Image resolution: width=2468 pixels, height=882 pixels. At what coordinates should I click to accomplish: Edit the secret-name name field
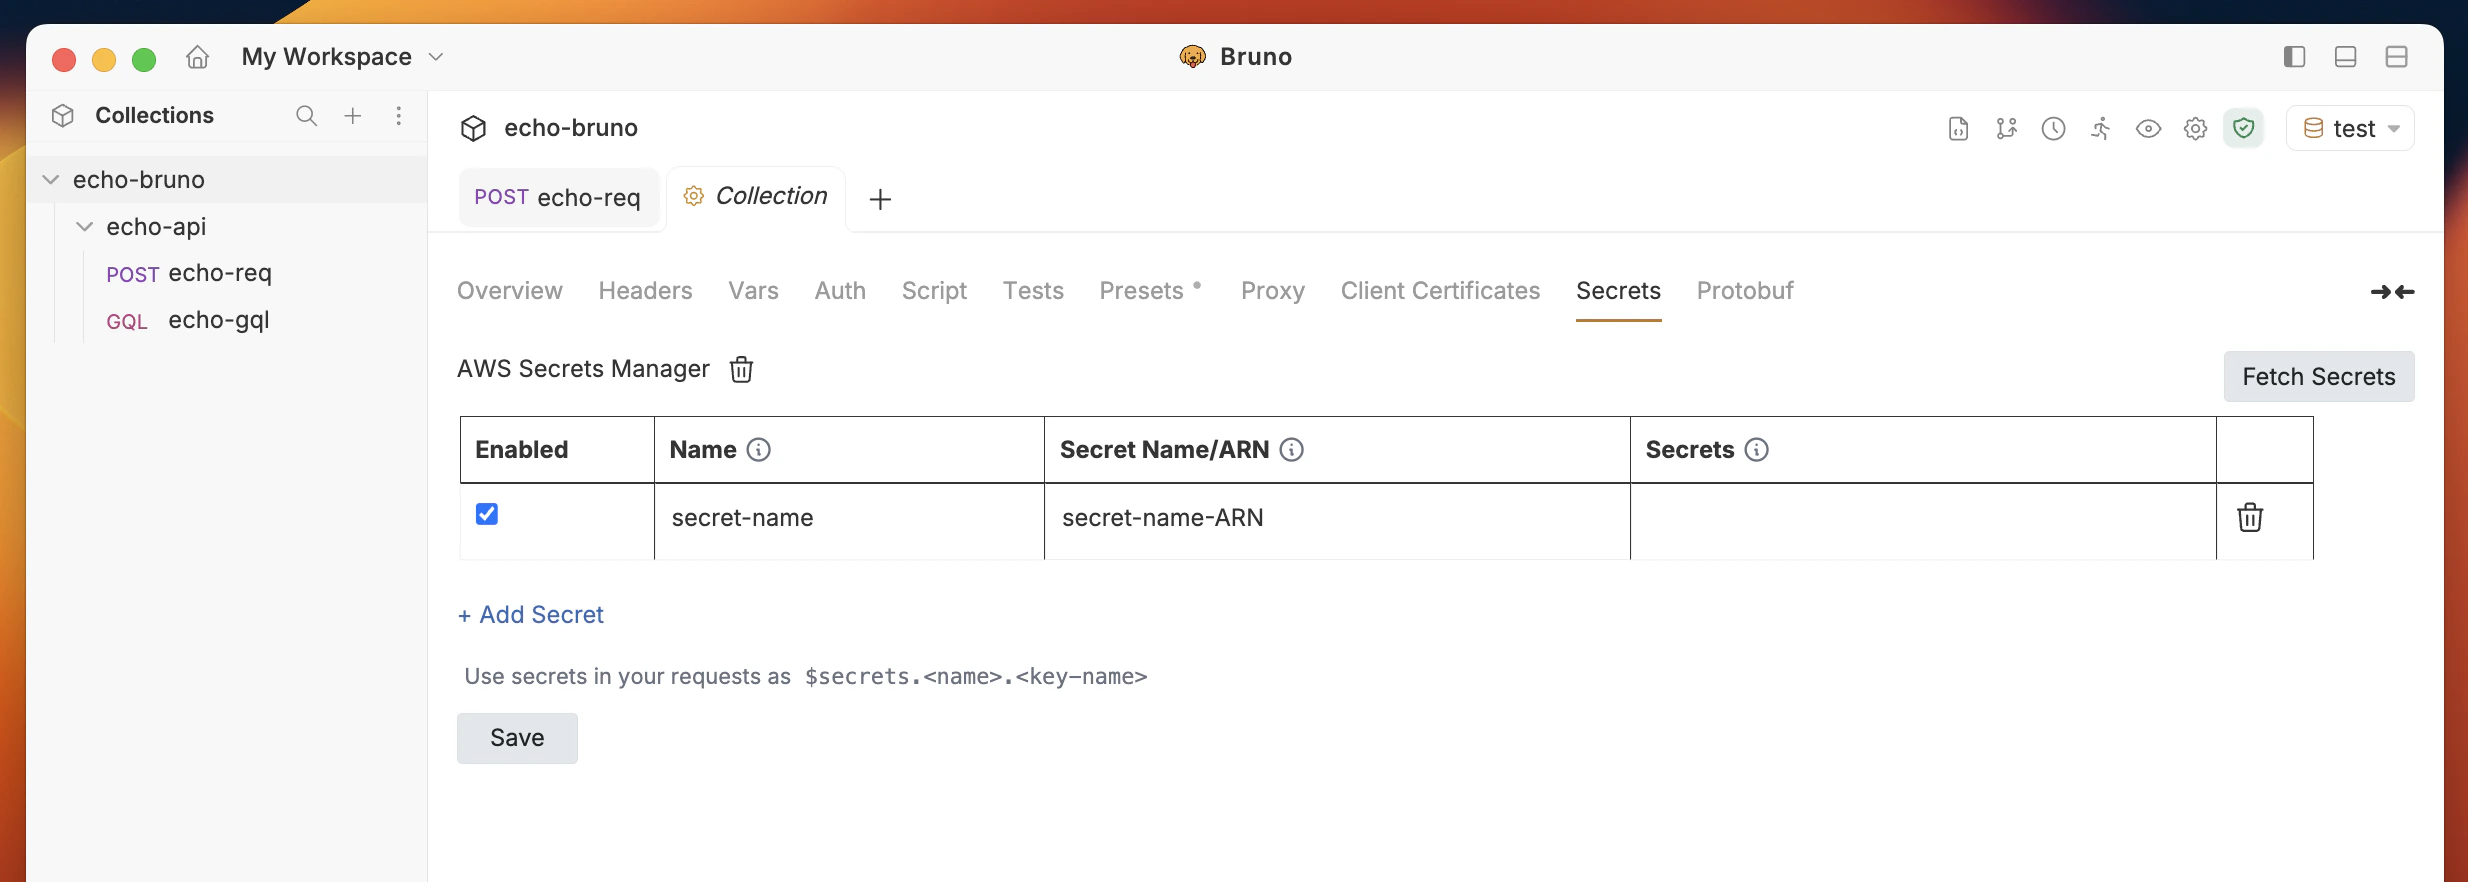tap(849, 518)
